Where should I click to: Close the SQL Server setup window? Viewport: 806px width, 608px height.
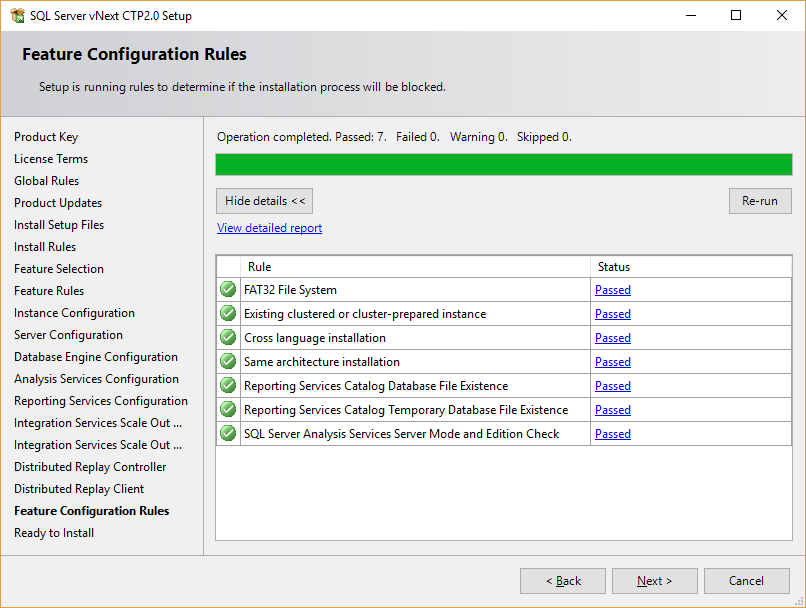[x=782, y=15]
